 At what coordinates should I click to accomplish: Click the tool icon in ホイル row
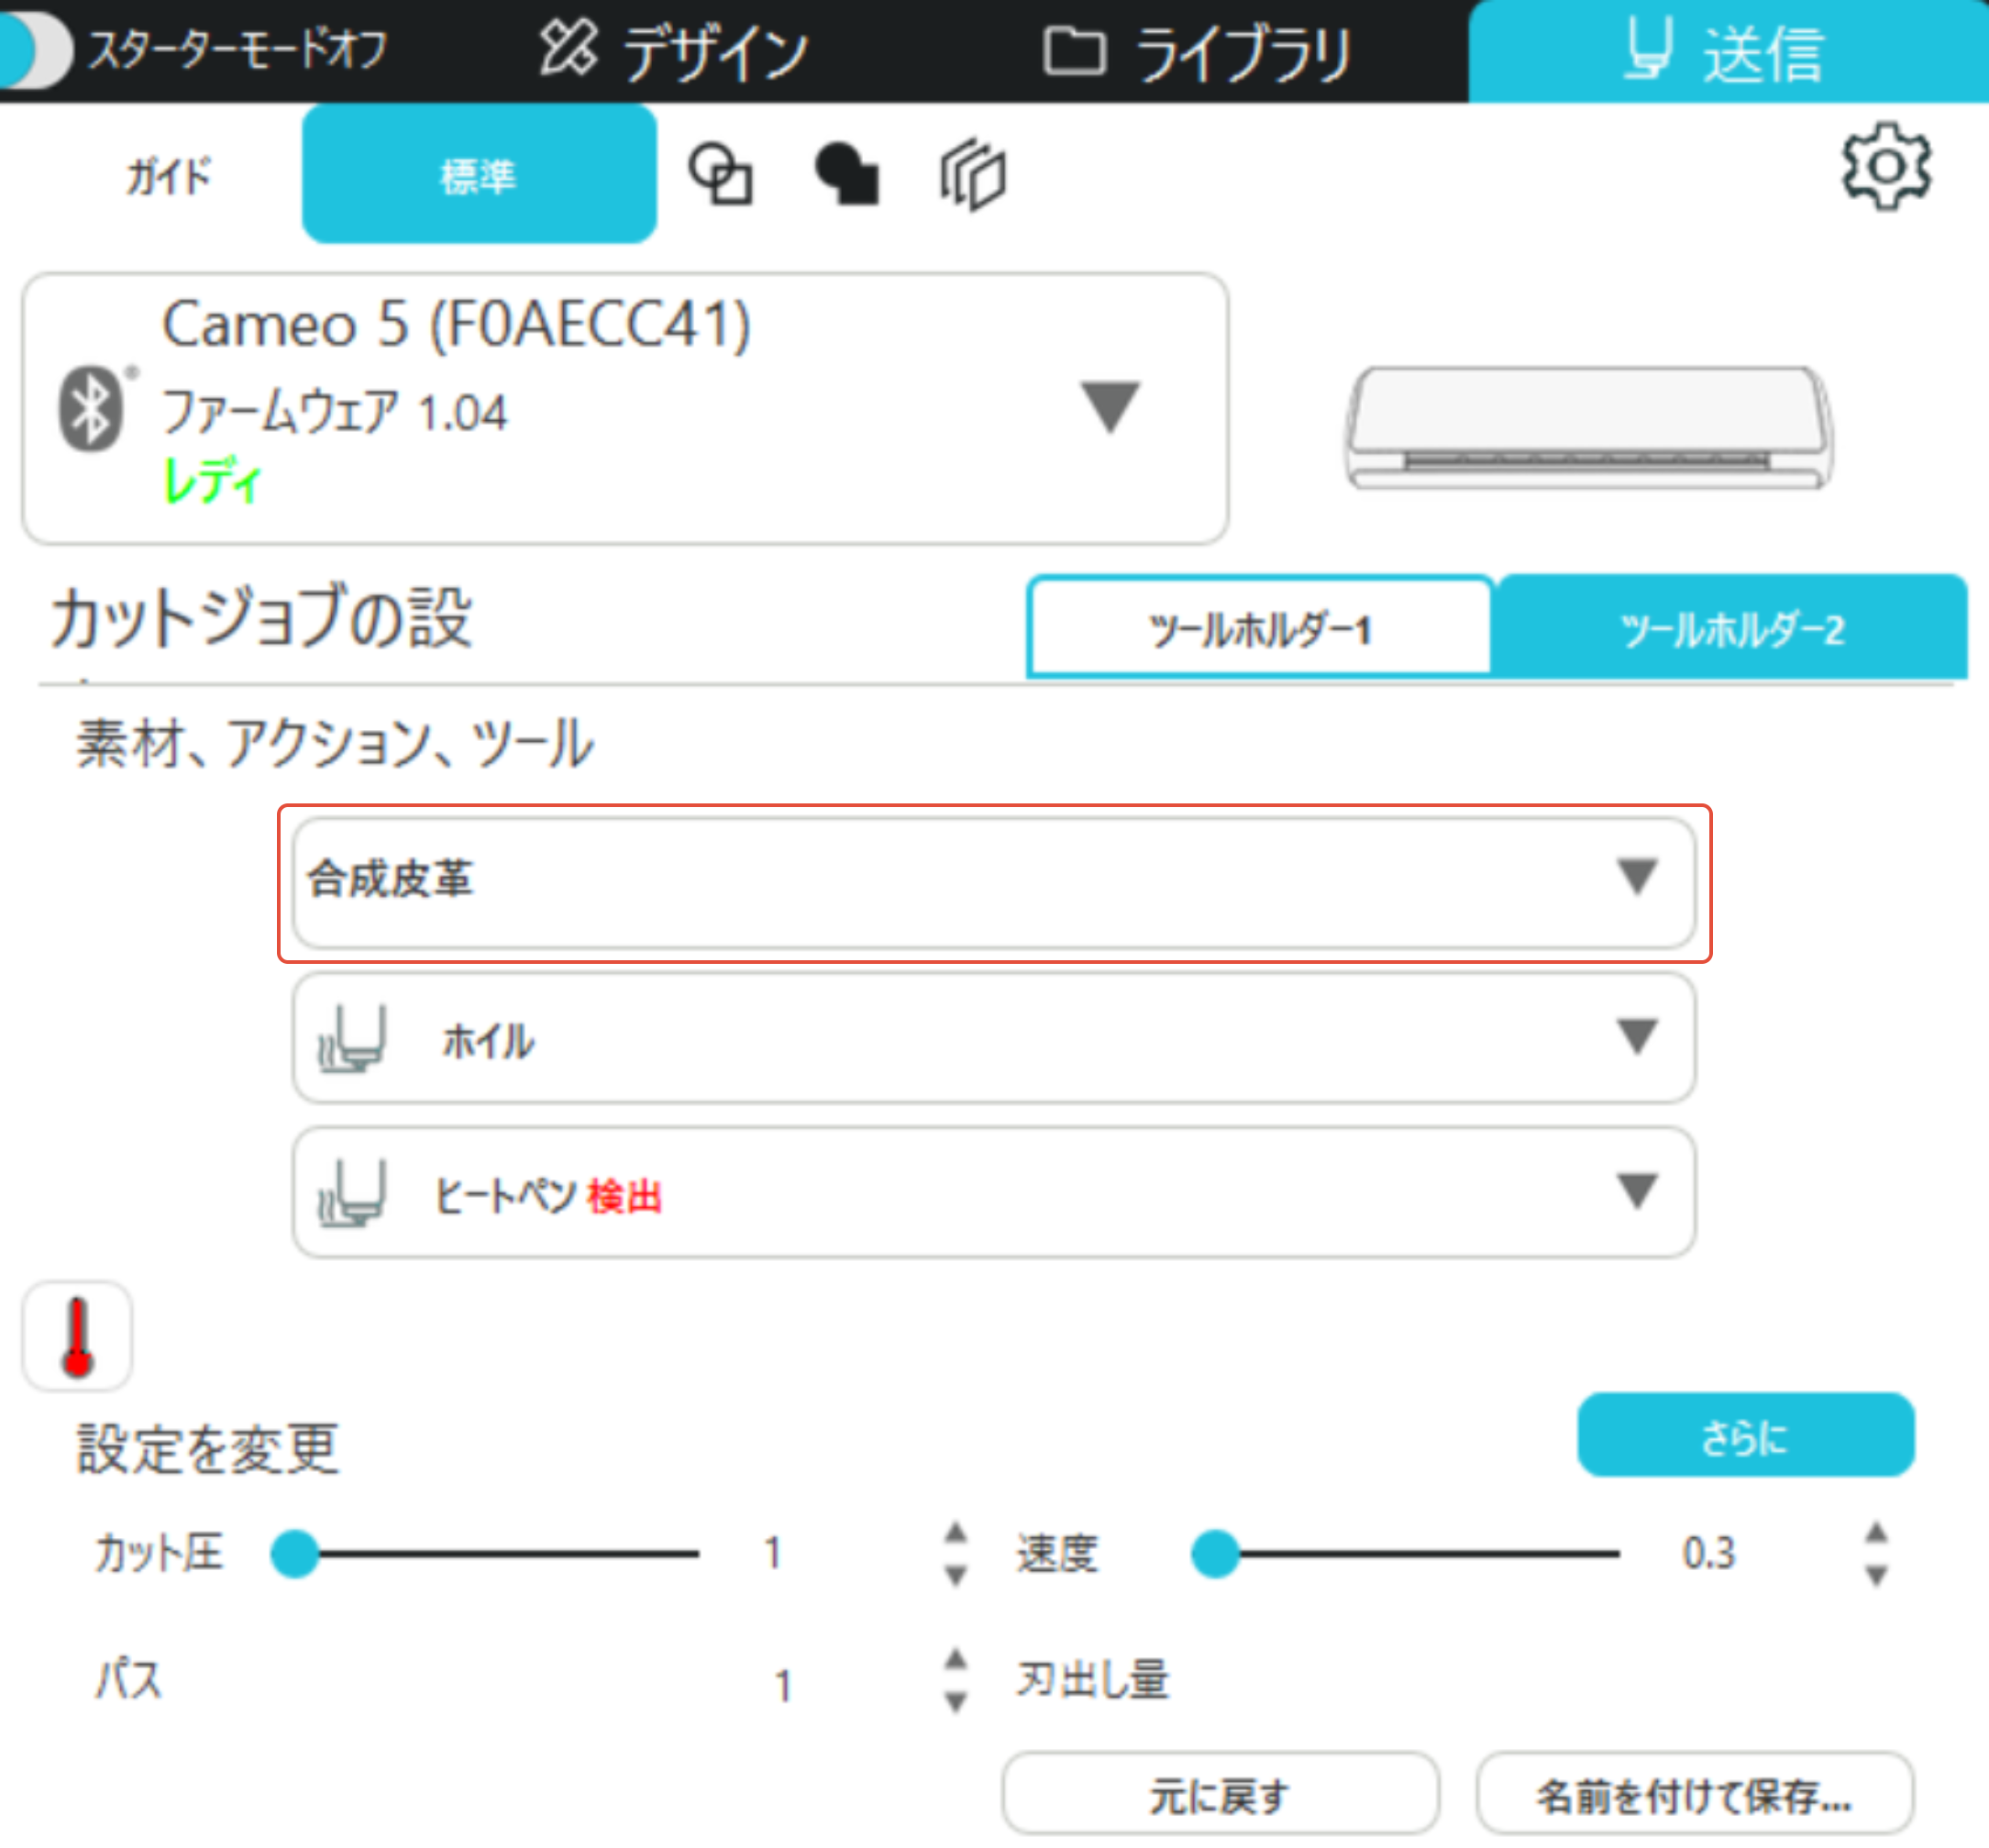pos(351,1040)
